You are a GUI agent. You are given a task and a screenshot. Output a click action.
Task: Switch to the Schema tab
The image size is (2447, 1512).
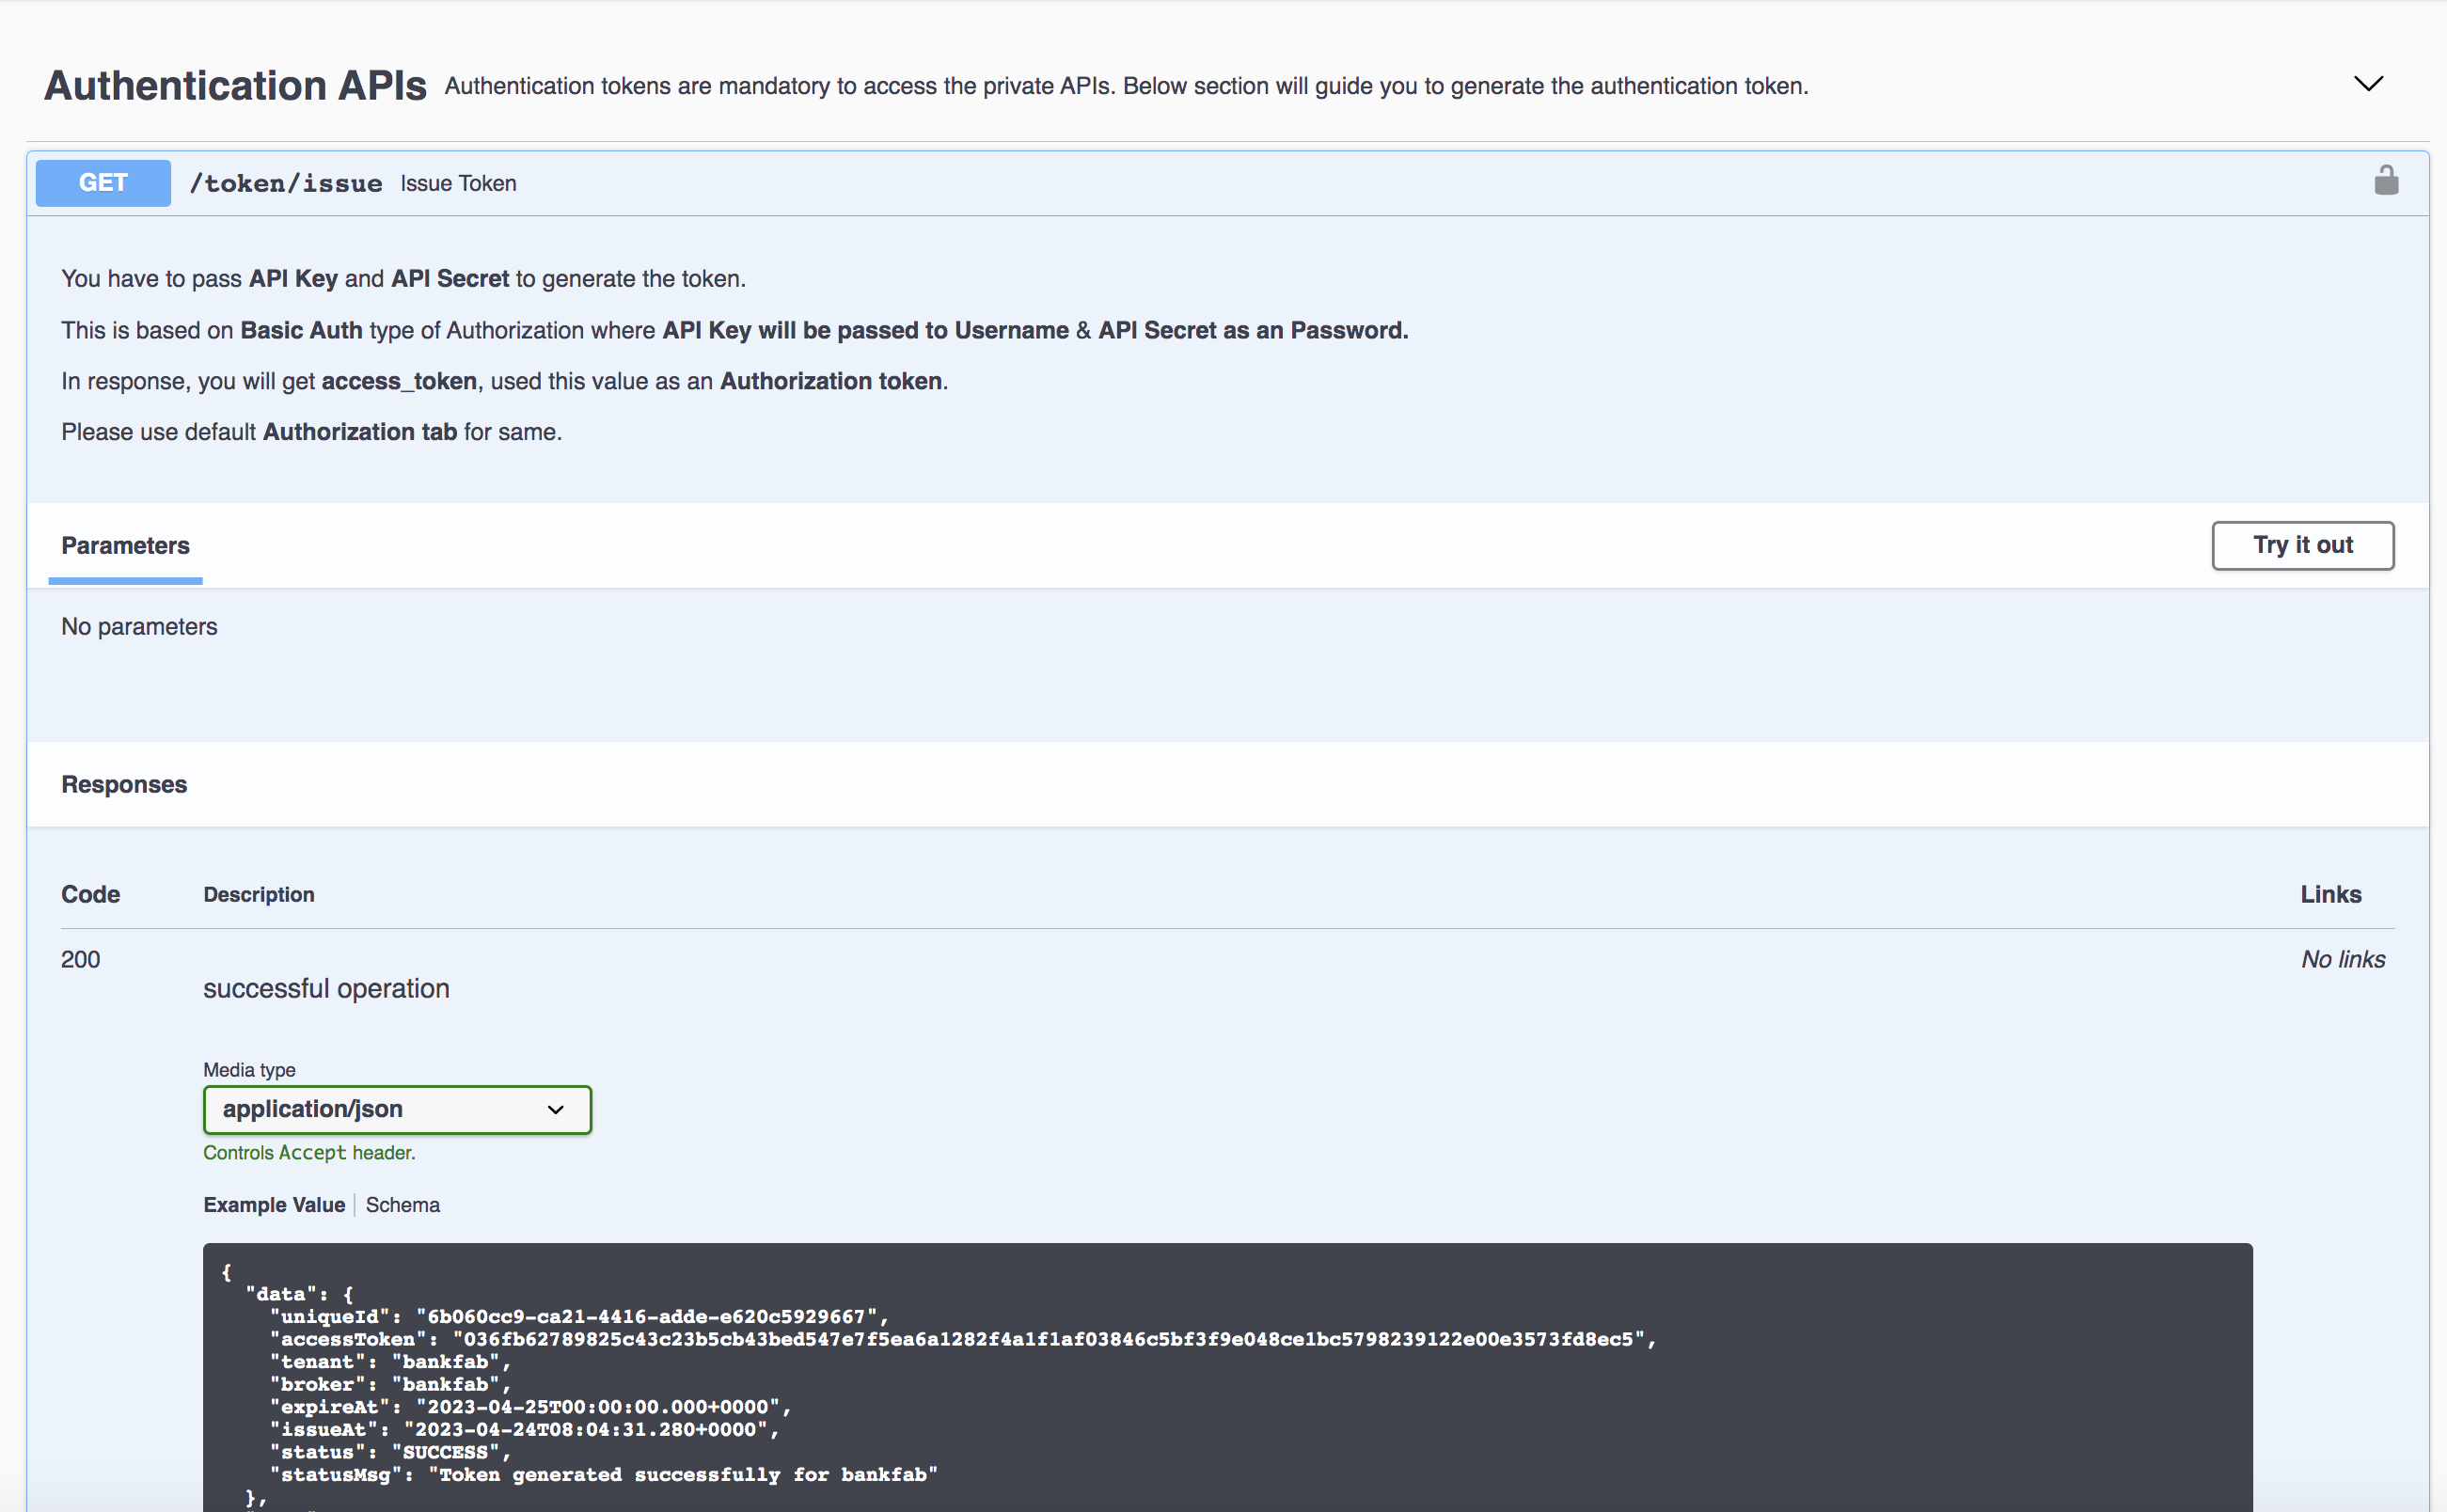point(402,1205)
